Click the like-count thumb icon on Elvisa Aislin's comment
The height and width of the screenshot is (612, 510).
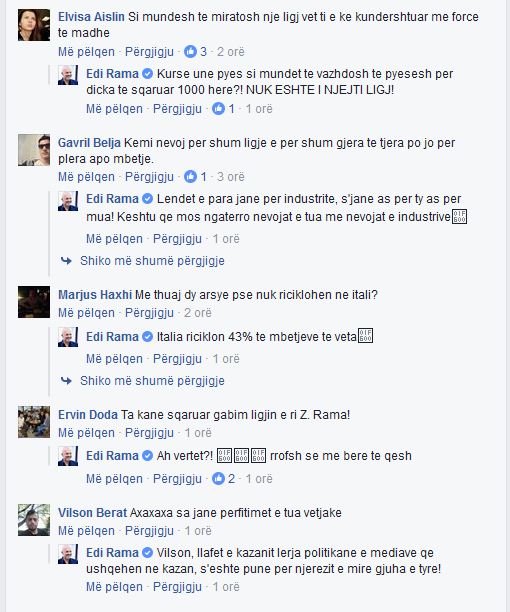click(190, 52)
